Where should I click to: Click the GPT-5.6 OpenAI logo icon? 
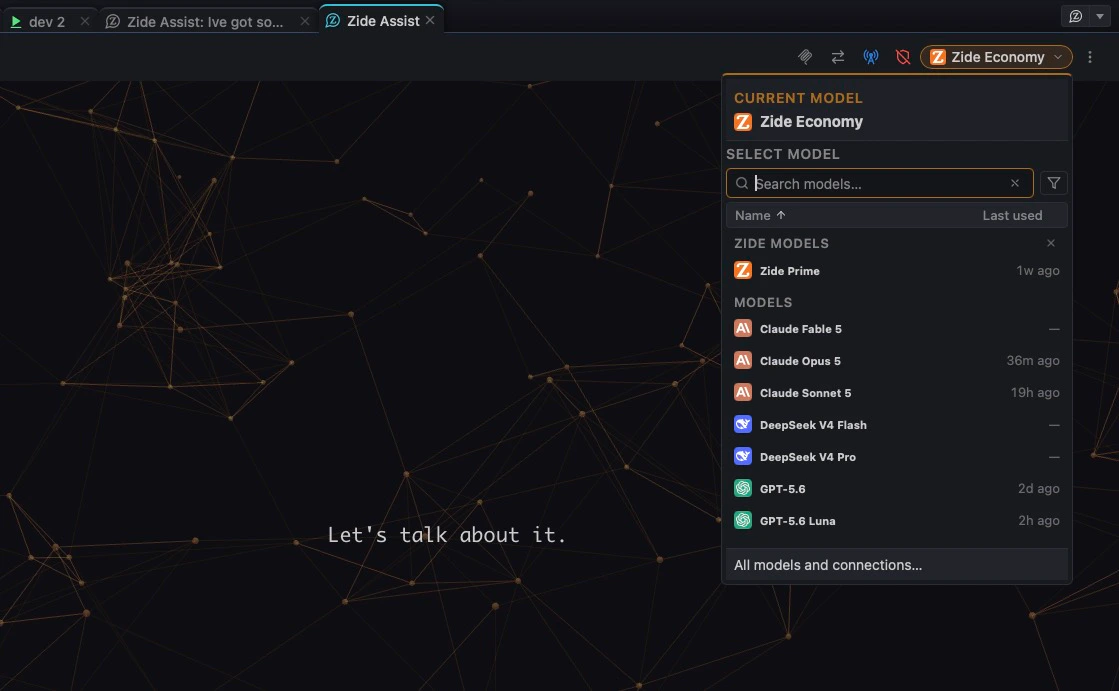(x=743, y=488)
